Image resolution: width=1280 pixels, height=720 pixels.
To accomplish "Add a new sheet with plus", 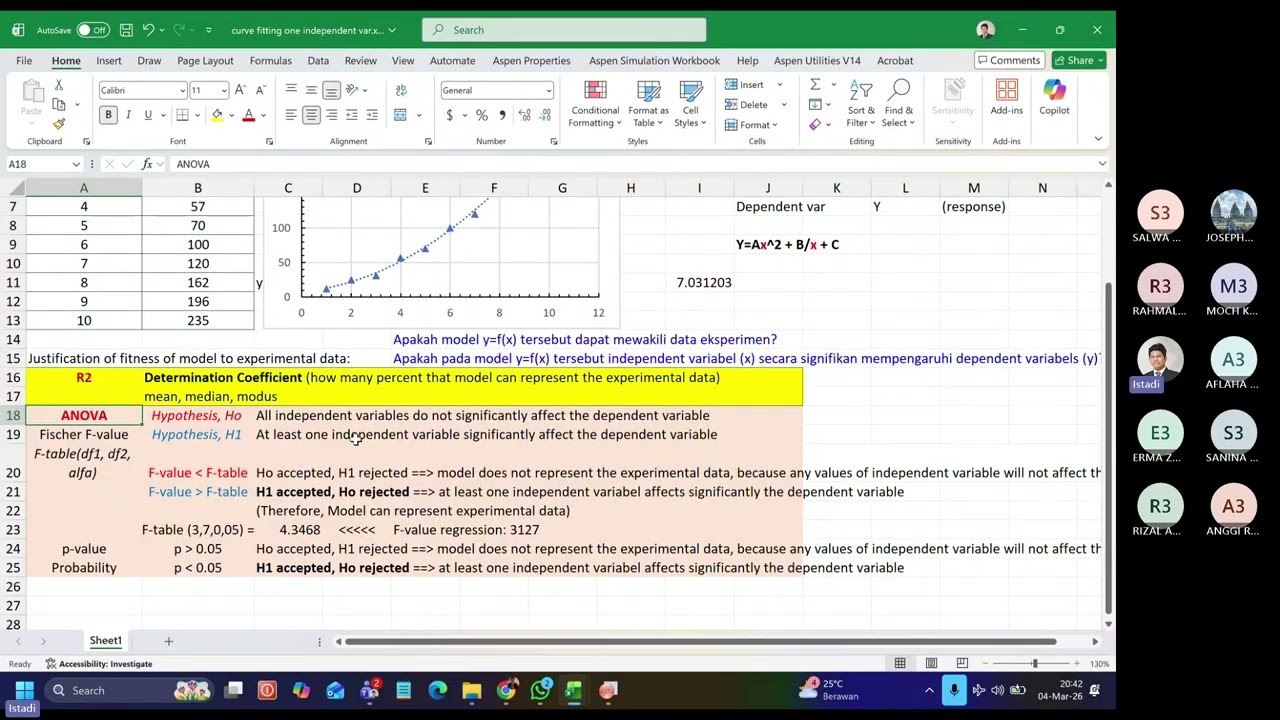I will coord(168,641).
